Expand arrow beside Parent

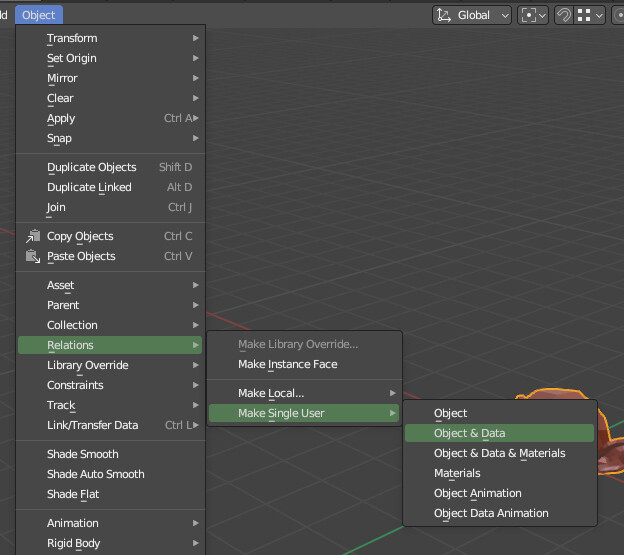point(195,305)
